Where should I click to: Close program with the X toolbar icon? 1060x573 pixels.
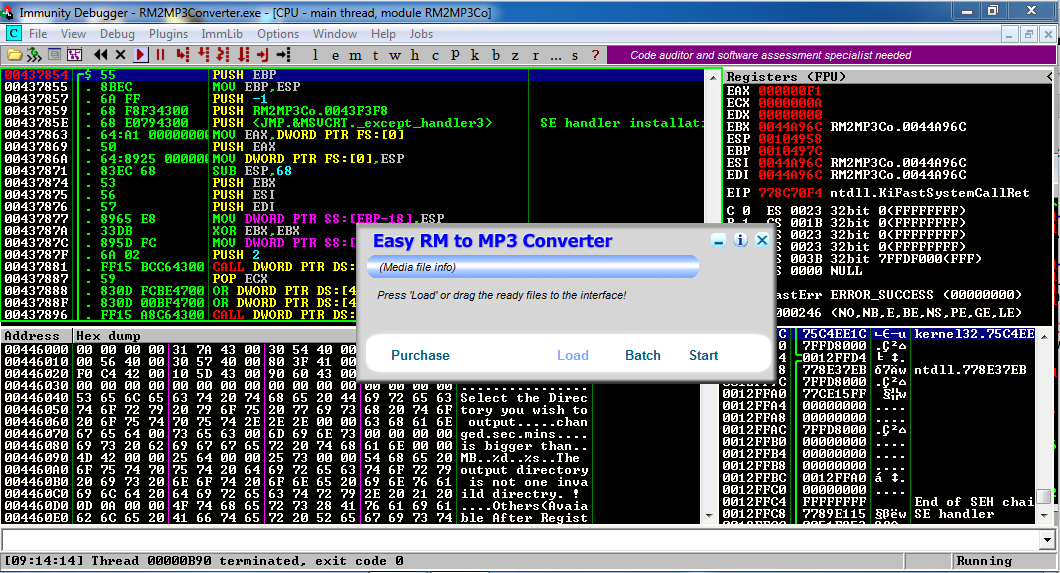click(120, 55)
